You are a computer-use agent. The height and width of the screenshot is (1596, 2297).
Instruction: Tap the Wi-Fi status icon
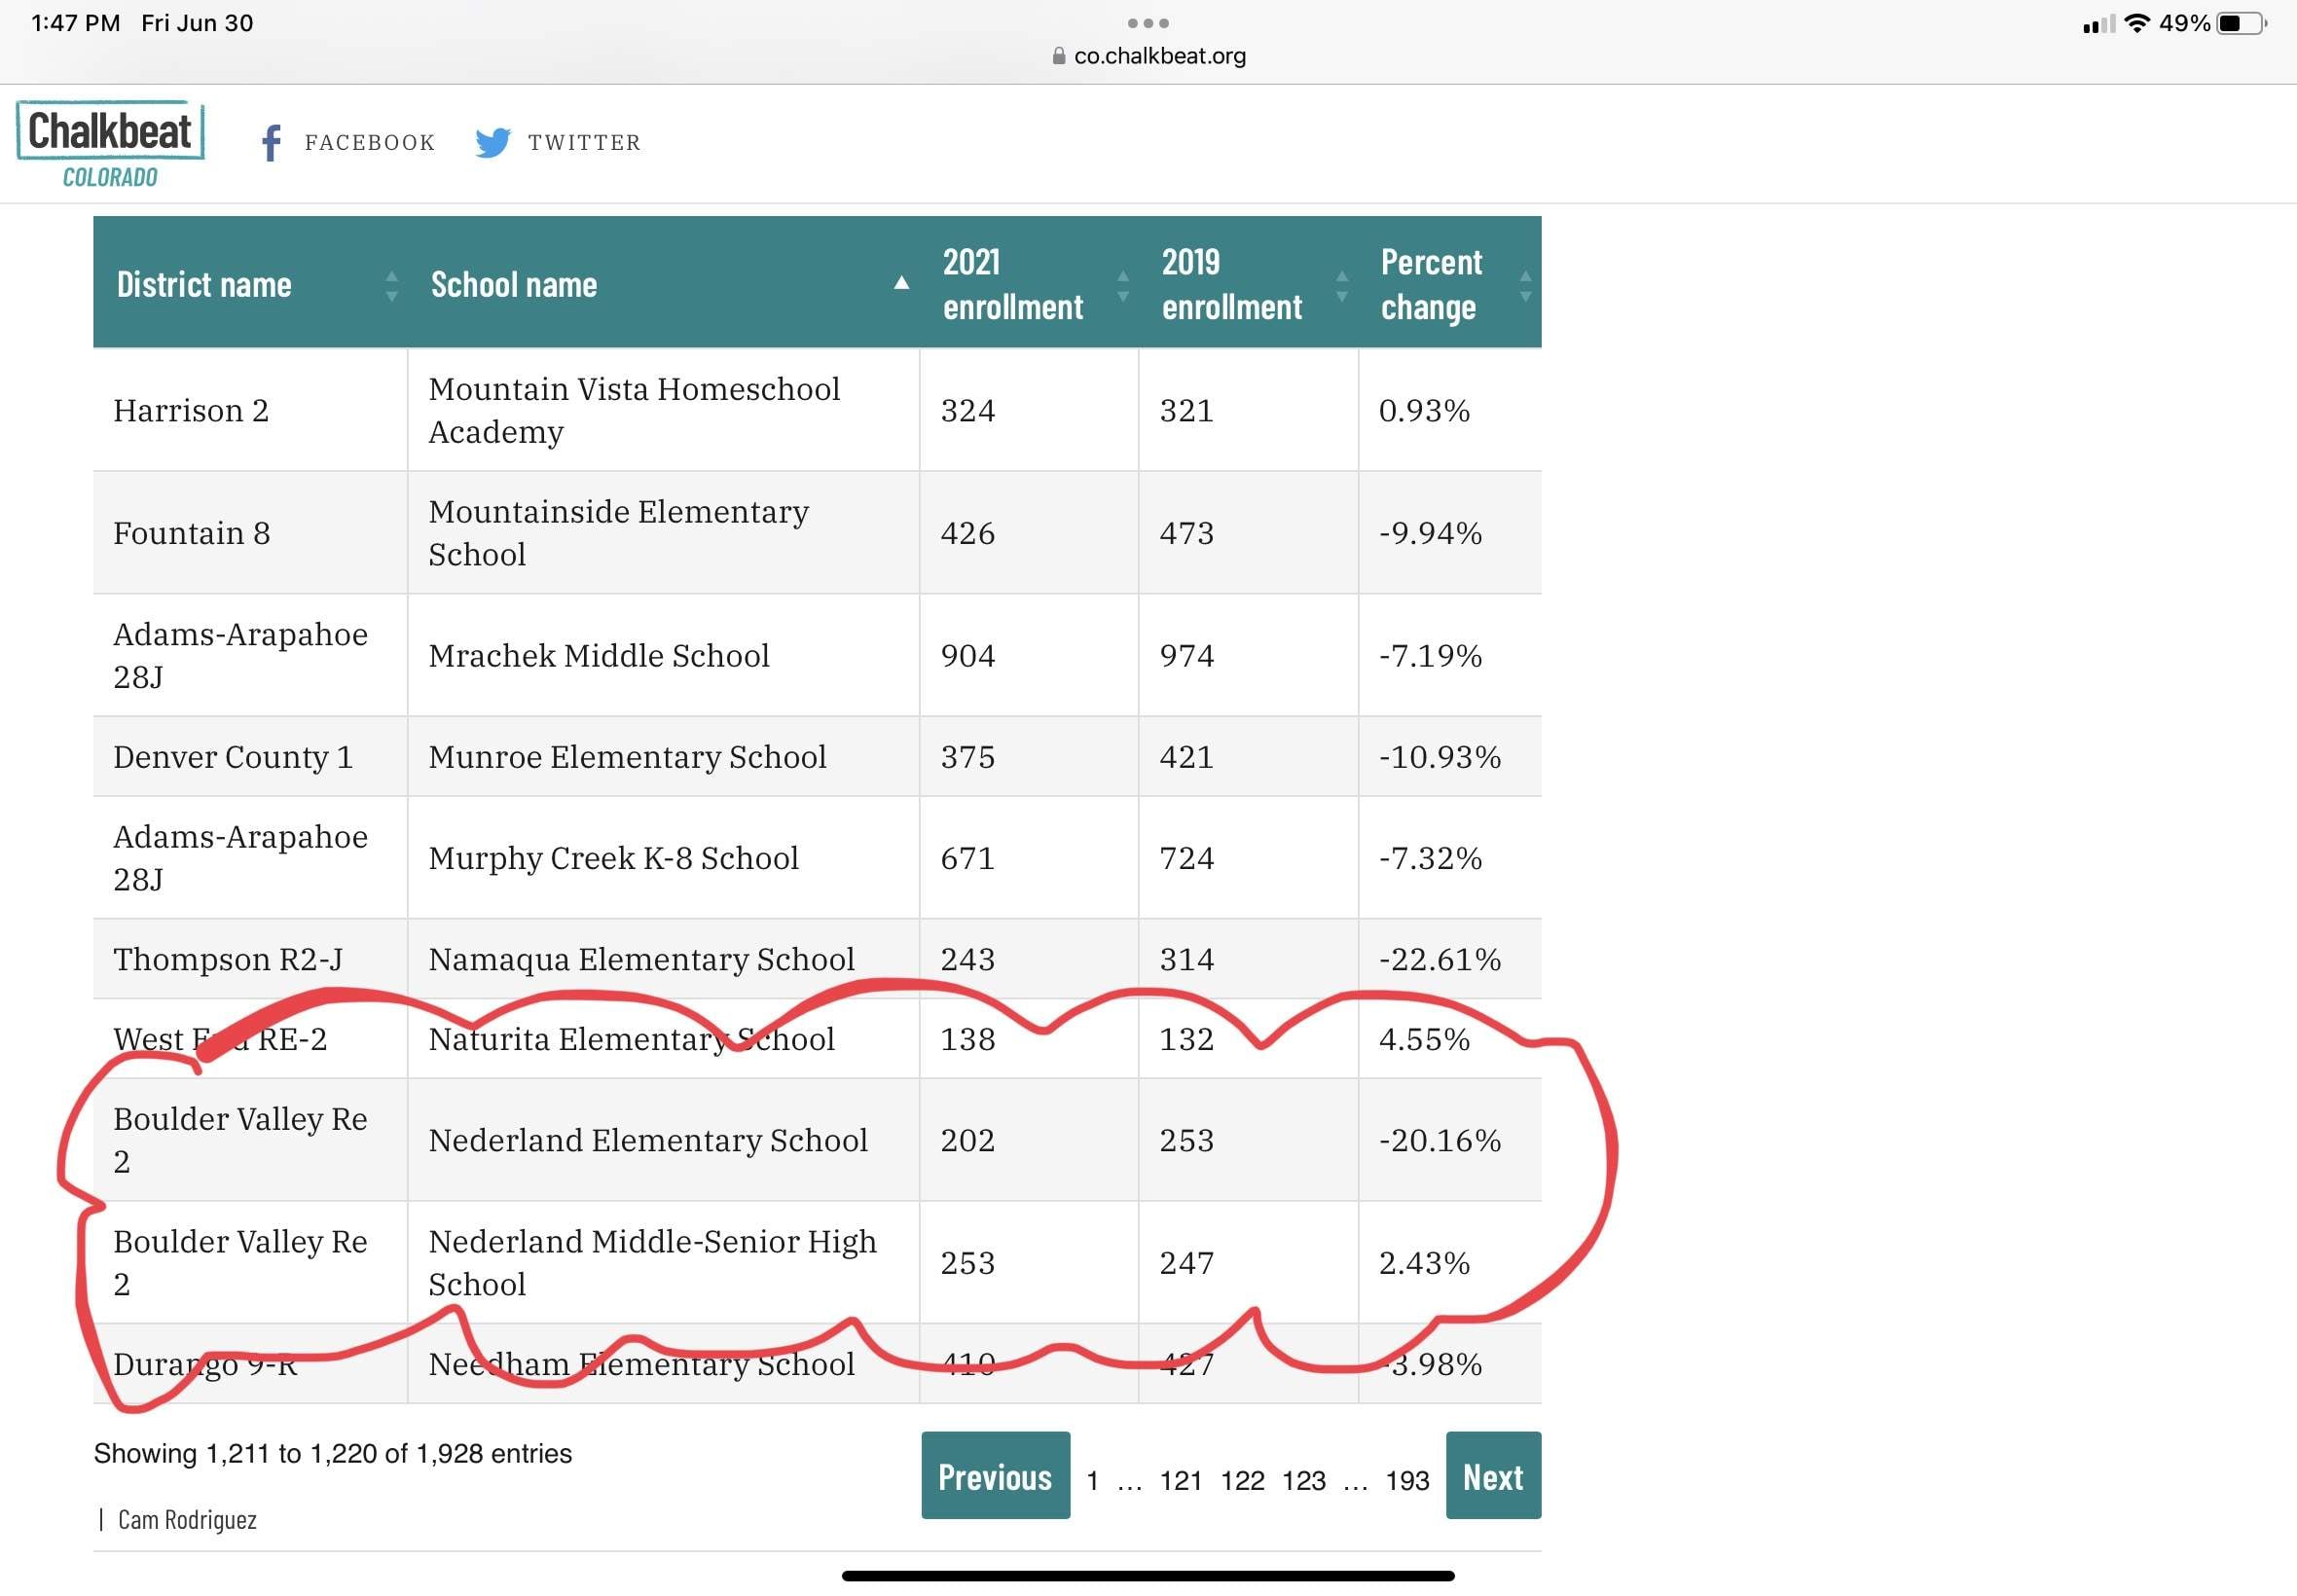pyautogui.click(x=2137, y=23)
